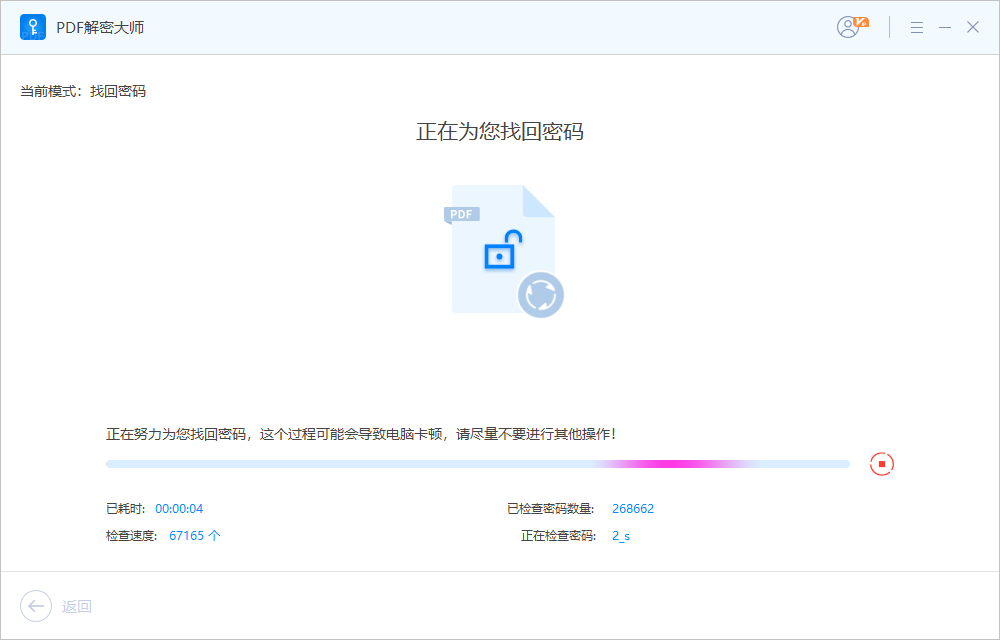The width and height of the screenshot is (1000, 640).
Task: Click the currently checking password 2_s
Action: 620,535
